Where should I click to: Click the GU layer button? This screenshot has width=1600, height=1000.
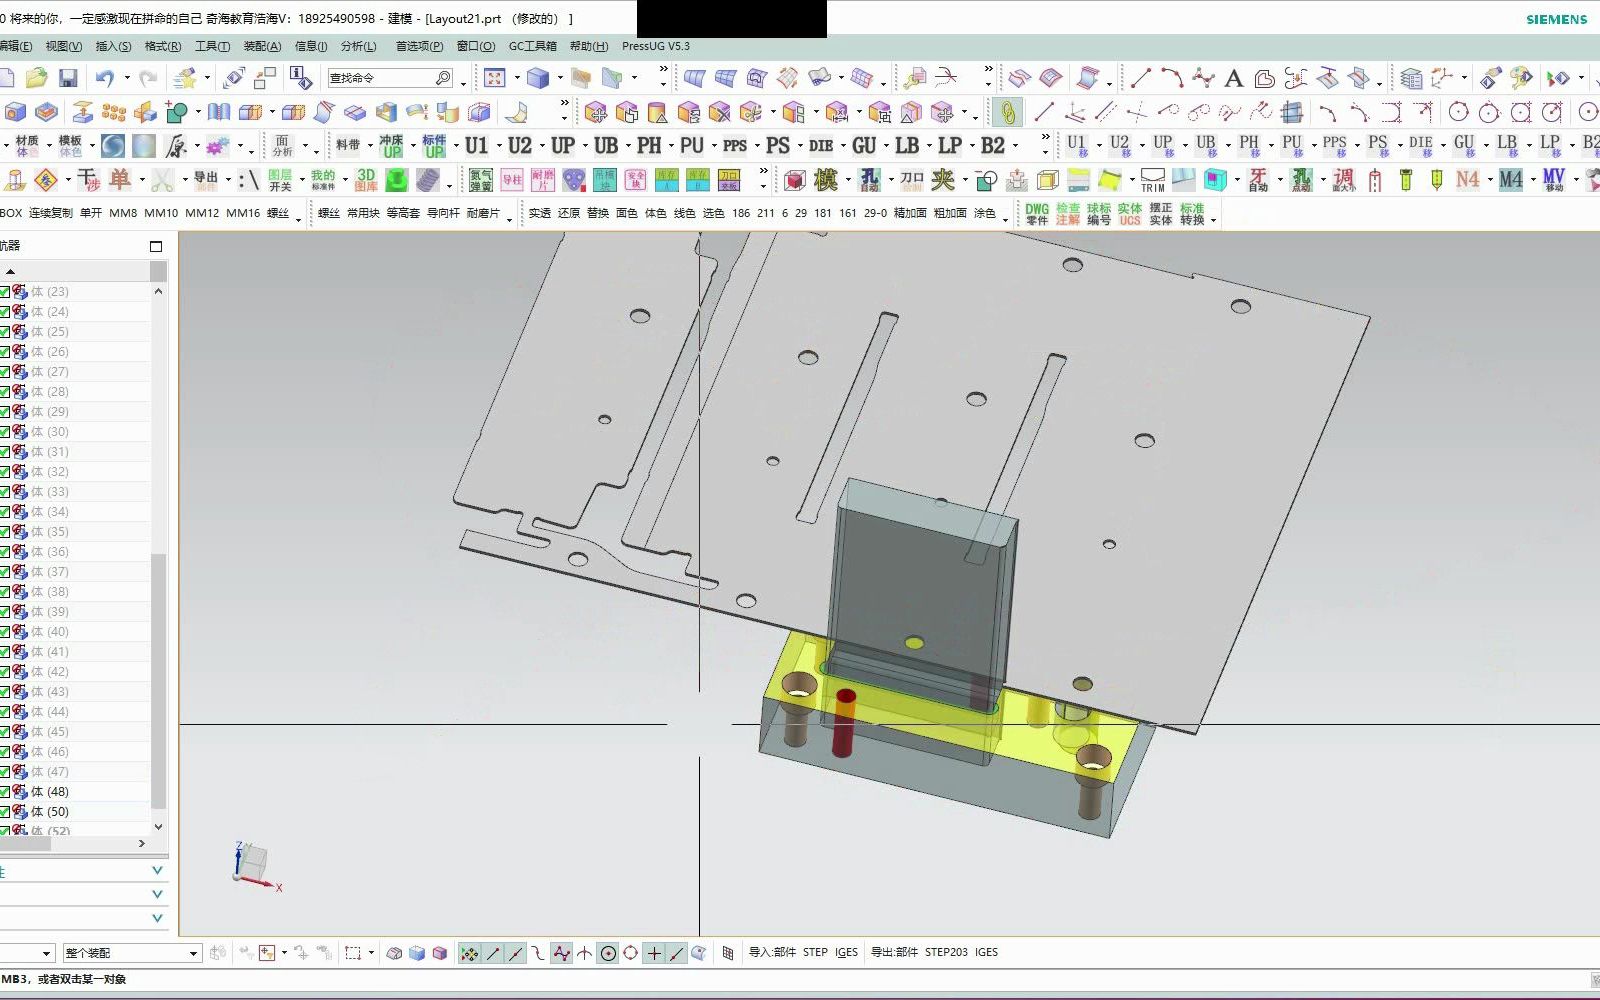864,146
